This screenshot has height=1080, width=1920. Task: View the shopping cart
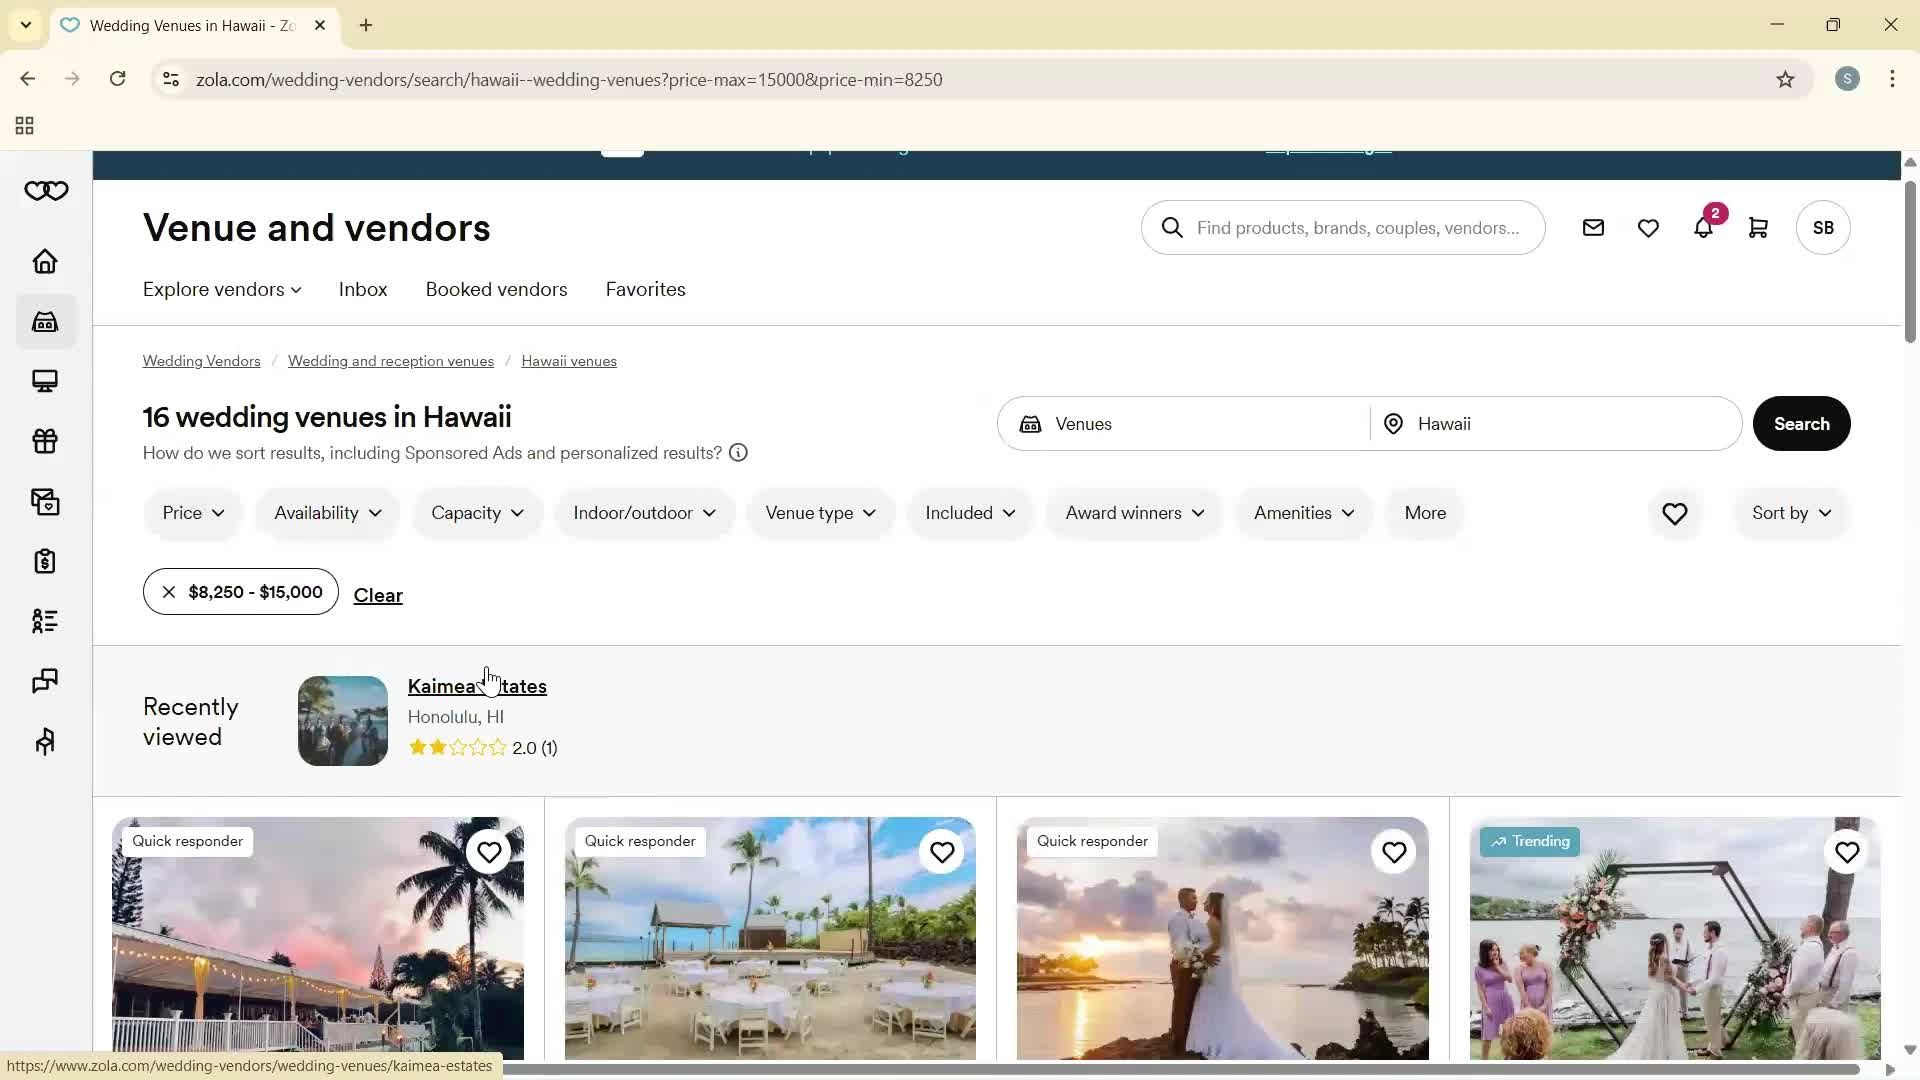(1757, 227)
